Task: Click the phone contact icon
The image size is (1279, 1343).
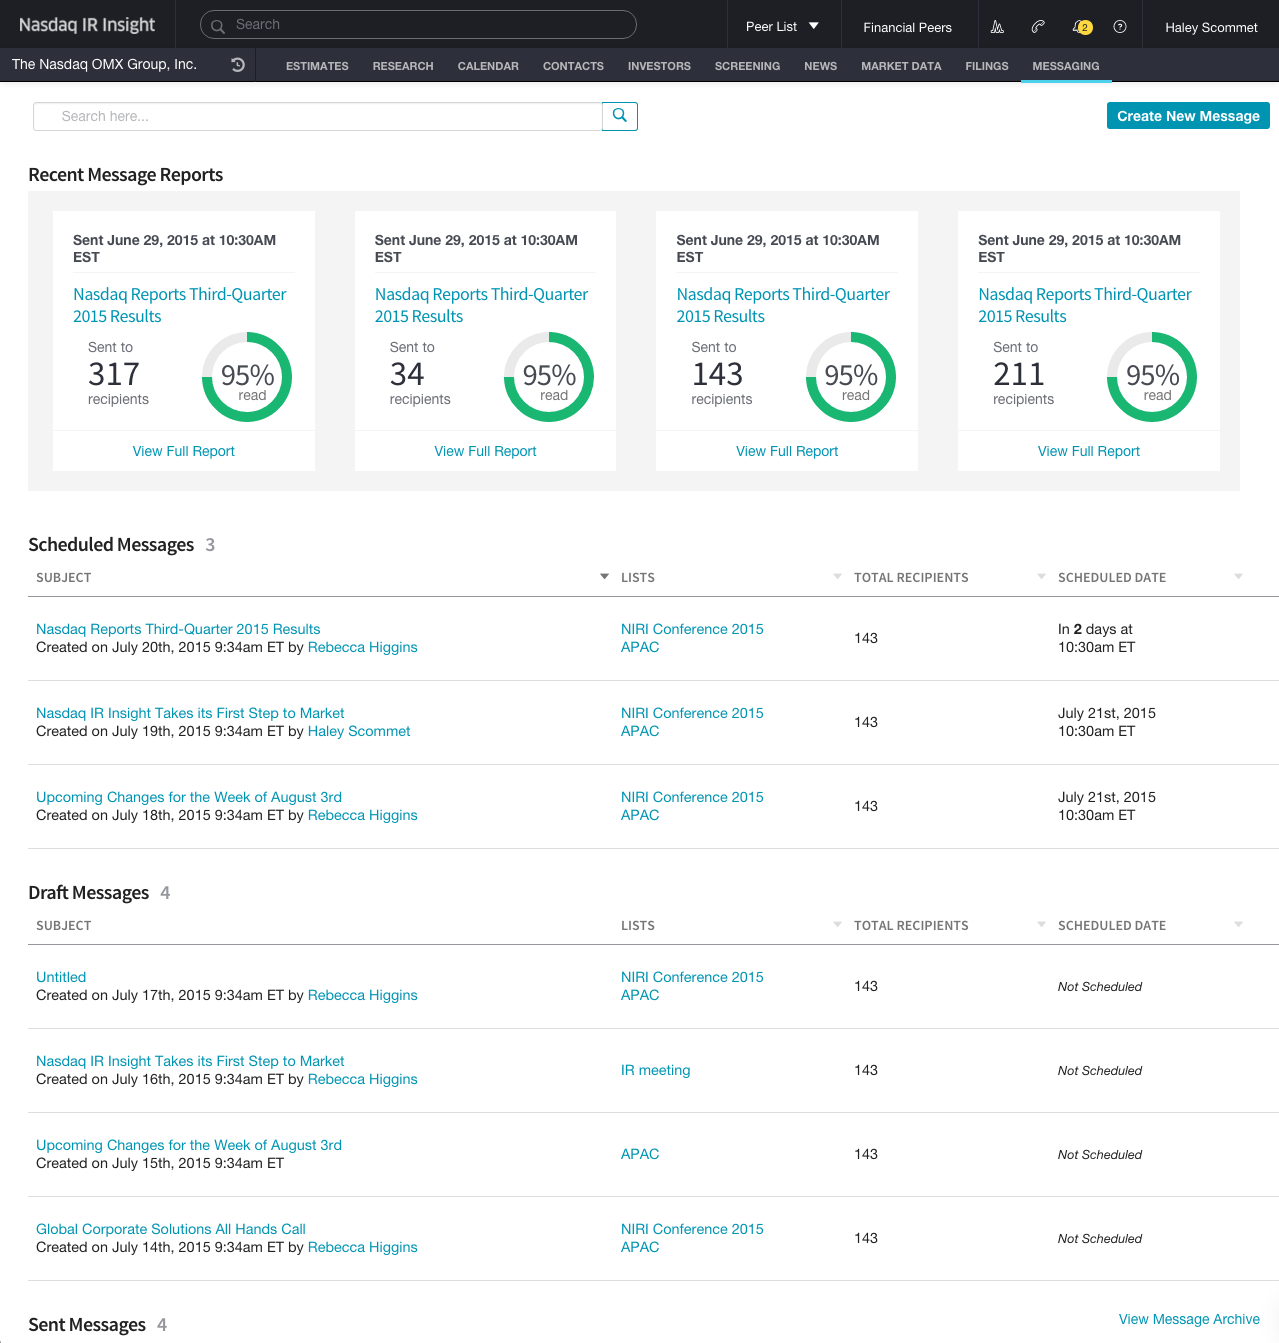Action: pyautogui.click(x=1038, y=27)
